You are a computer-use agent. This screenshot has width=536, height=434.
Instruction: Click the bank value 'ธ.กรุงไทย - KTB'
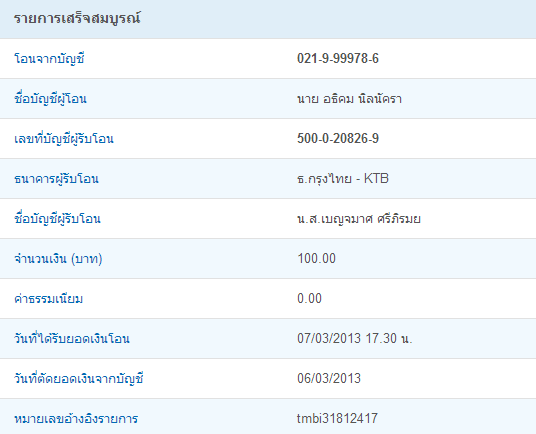[343, 179]
